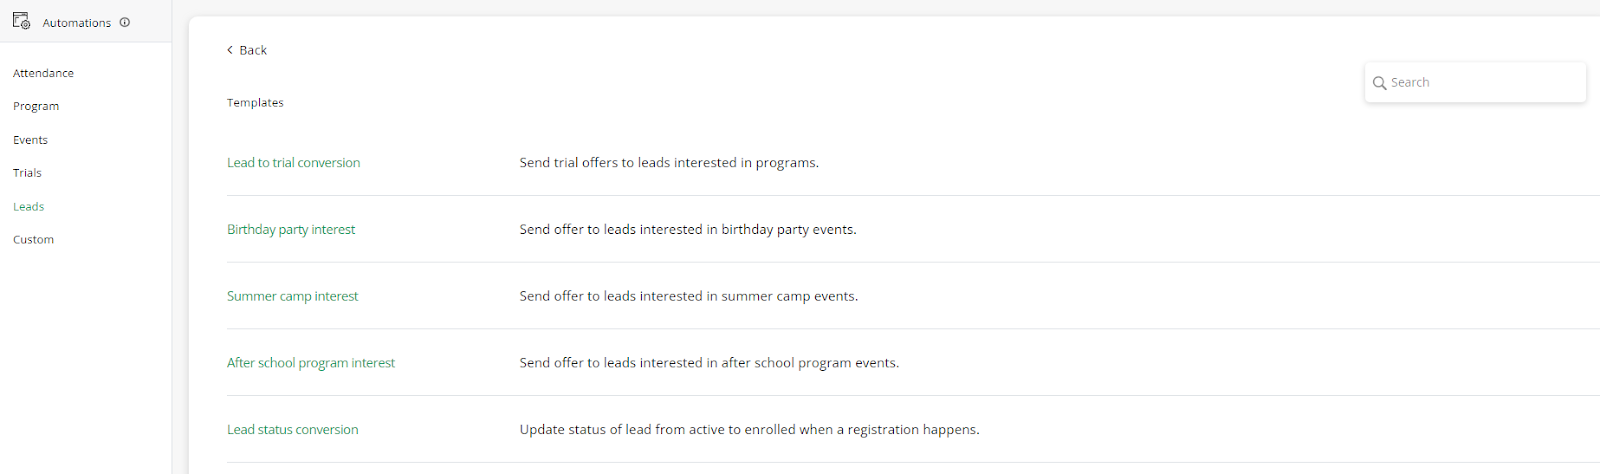Open Lead to trial conversion template

(293, 163)
